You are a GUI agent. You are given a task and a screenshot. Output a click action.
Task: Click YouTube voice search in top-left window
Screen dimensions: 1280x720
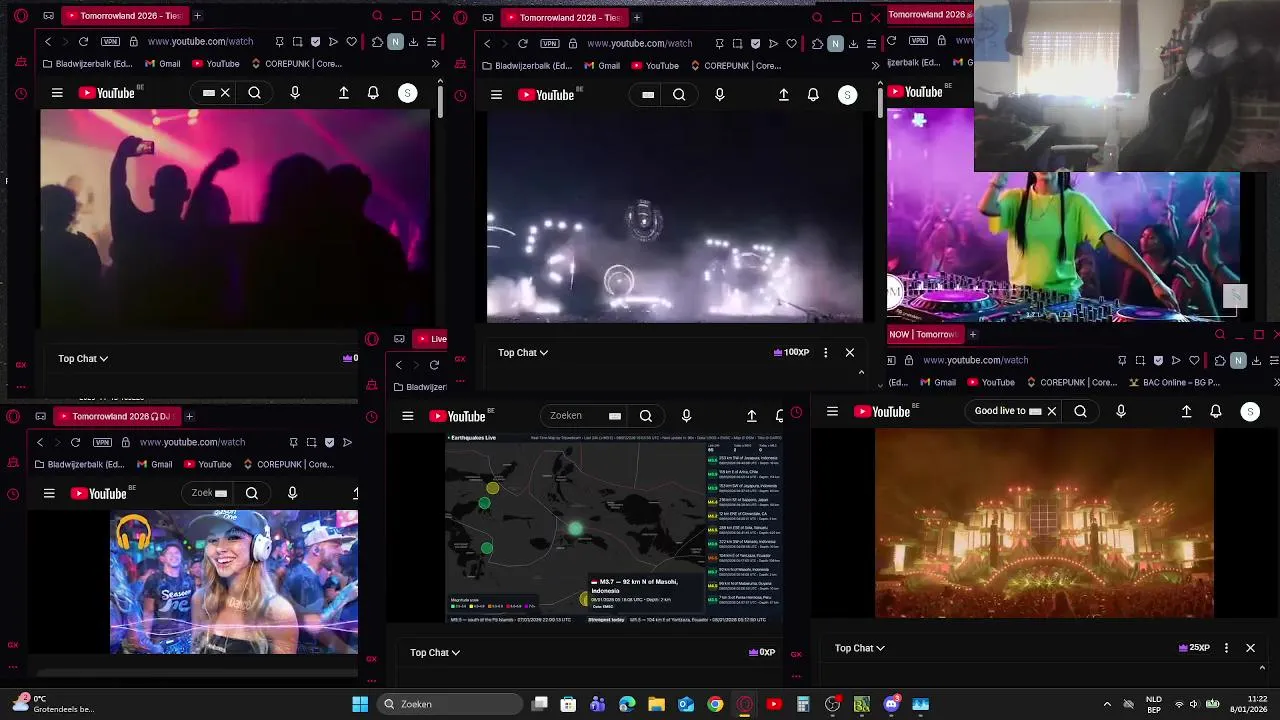click(295, 93)
